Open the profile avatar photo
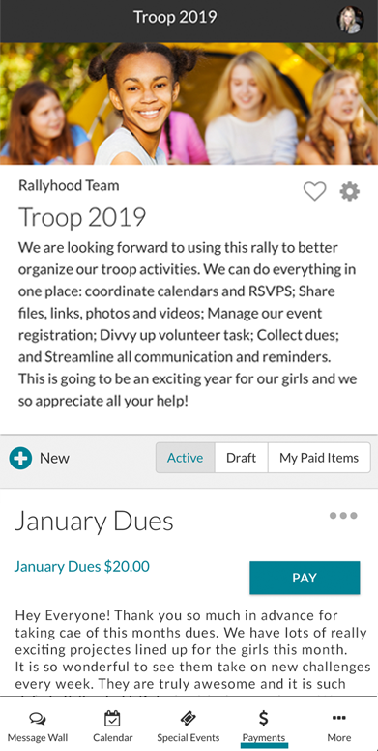The image size is (378, 751). click(350, 20)
